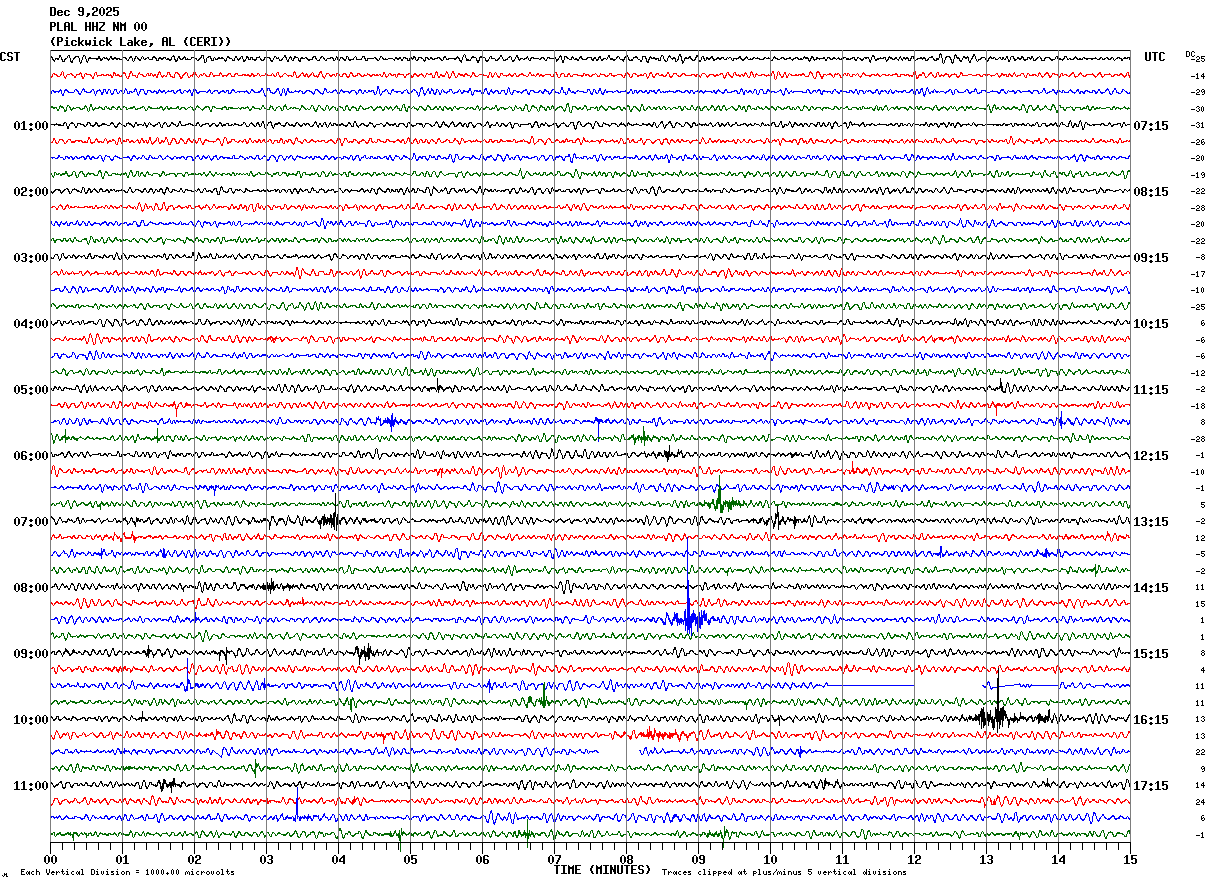Click minute '05' on the bottom time axis
1210x886 pixels.
tap(410, 859)
